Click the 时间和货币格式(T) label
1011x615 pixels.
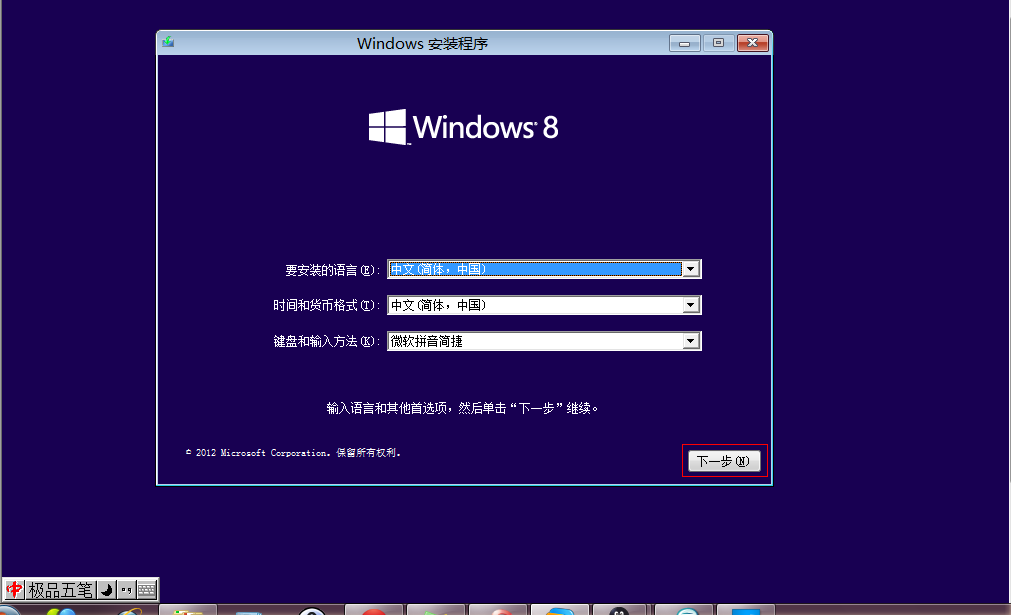[326, 306]
